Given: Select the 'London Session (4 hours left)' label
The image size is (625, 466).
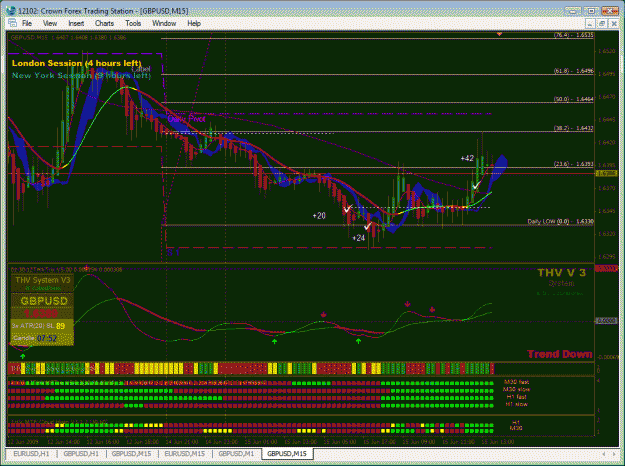Looking at the screenshot, I should [77, 63].
